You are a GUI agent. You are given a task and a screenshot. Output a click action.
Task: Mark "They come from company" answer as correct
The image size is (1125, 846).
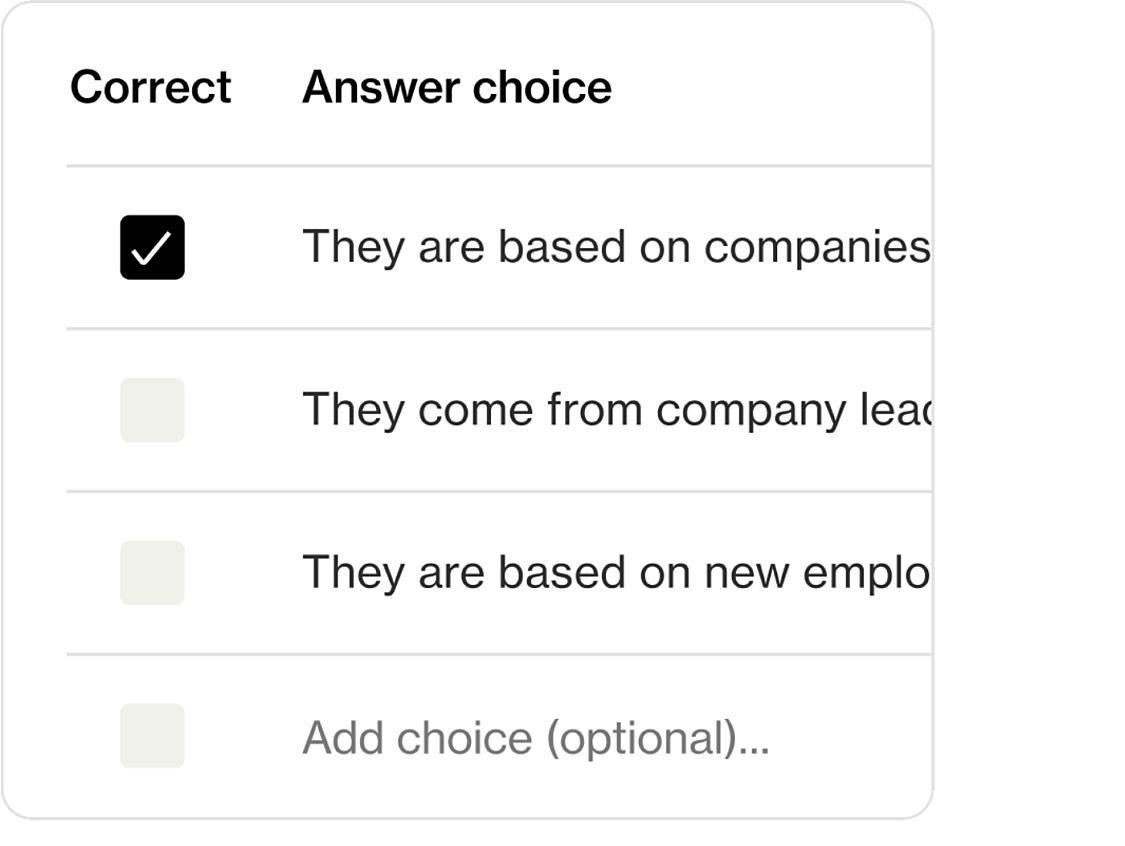[152, 410]
